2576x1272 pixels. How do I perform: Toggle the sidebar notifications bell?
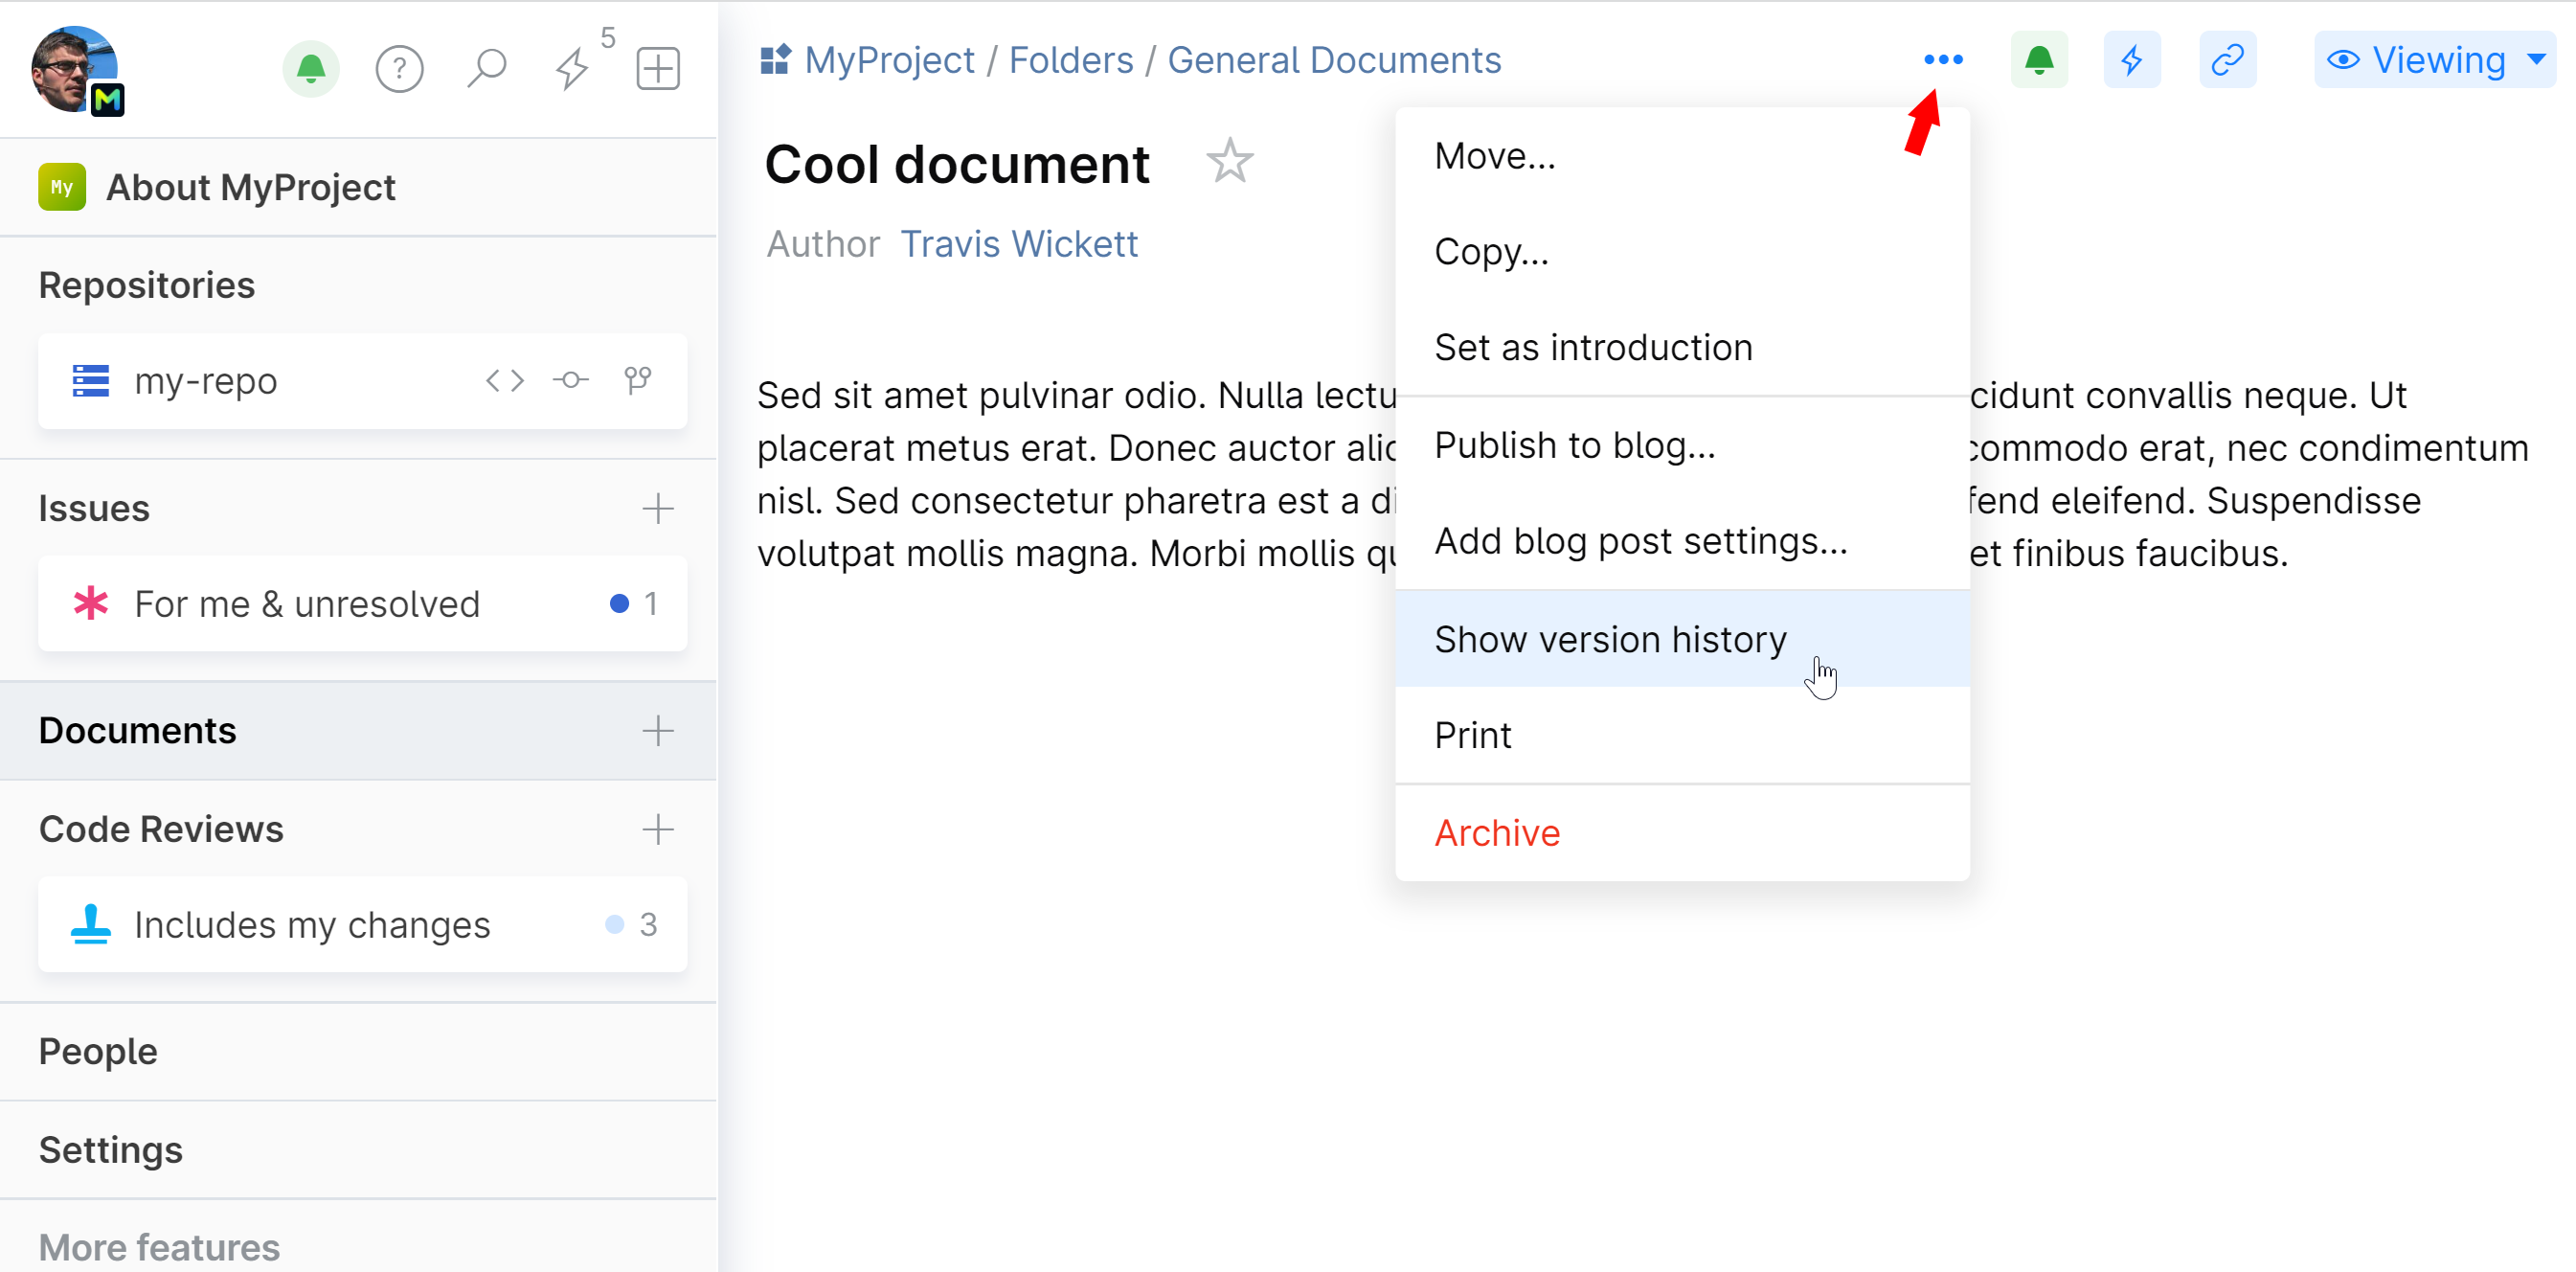pos(311,68)
